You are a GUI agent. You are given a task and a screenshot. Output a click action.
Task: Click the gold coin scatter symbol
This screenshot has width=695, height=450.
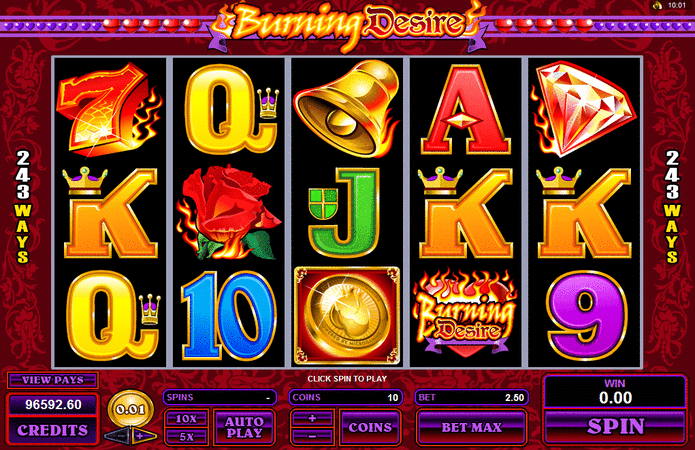point(347,316)
